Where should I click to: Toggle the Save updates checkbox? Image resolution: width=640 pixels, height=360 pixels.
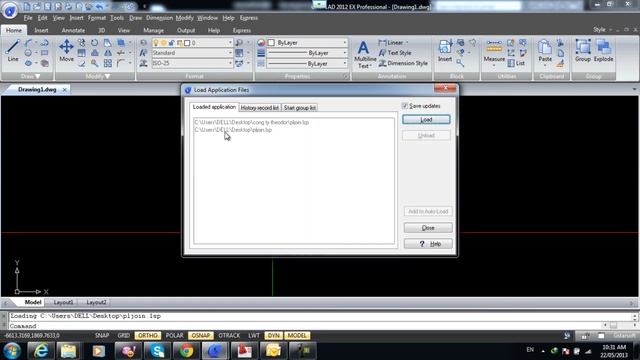pos(404,106)
